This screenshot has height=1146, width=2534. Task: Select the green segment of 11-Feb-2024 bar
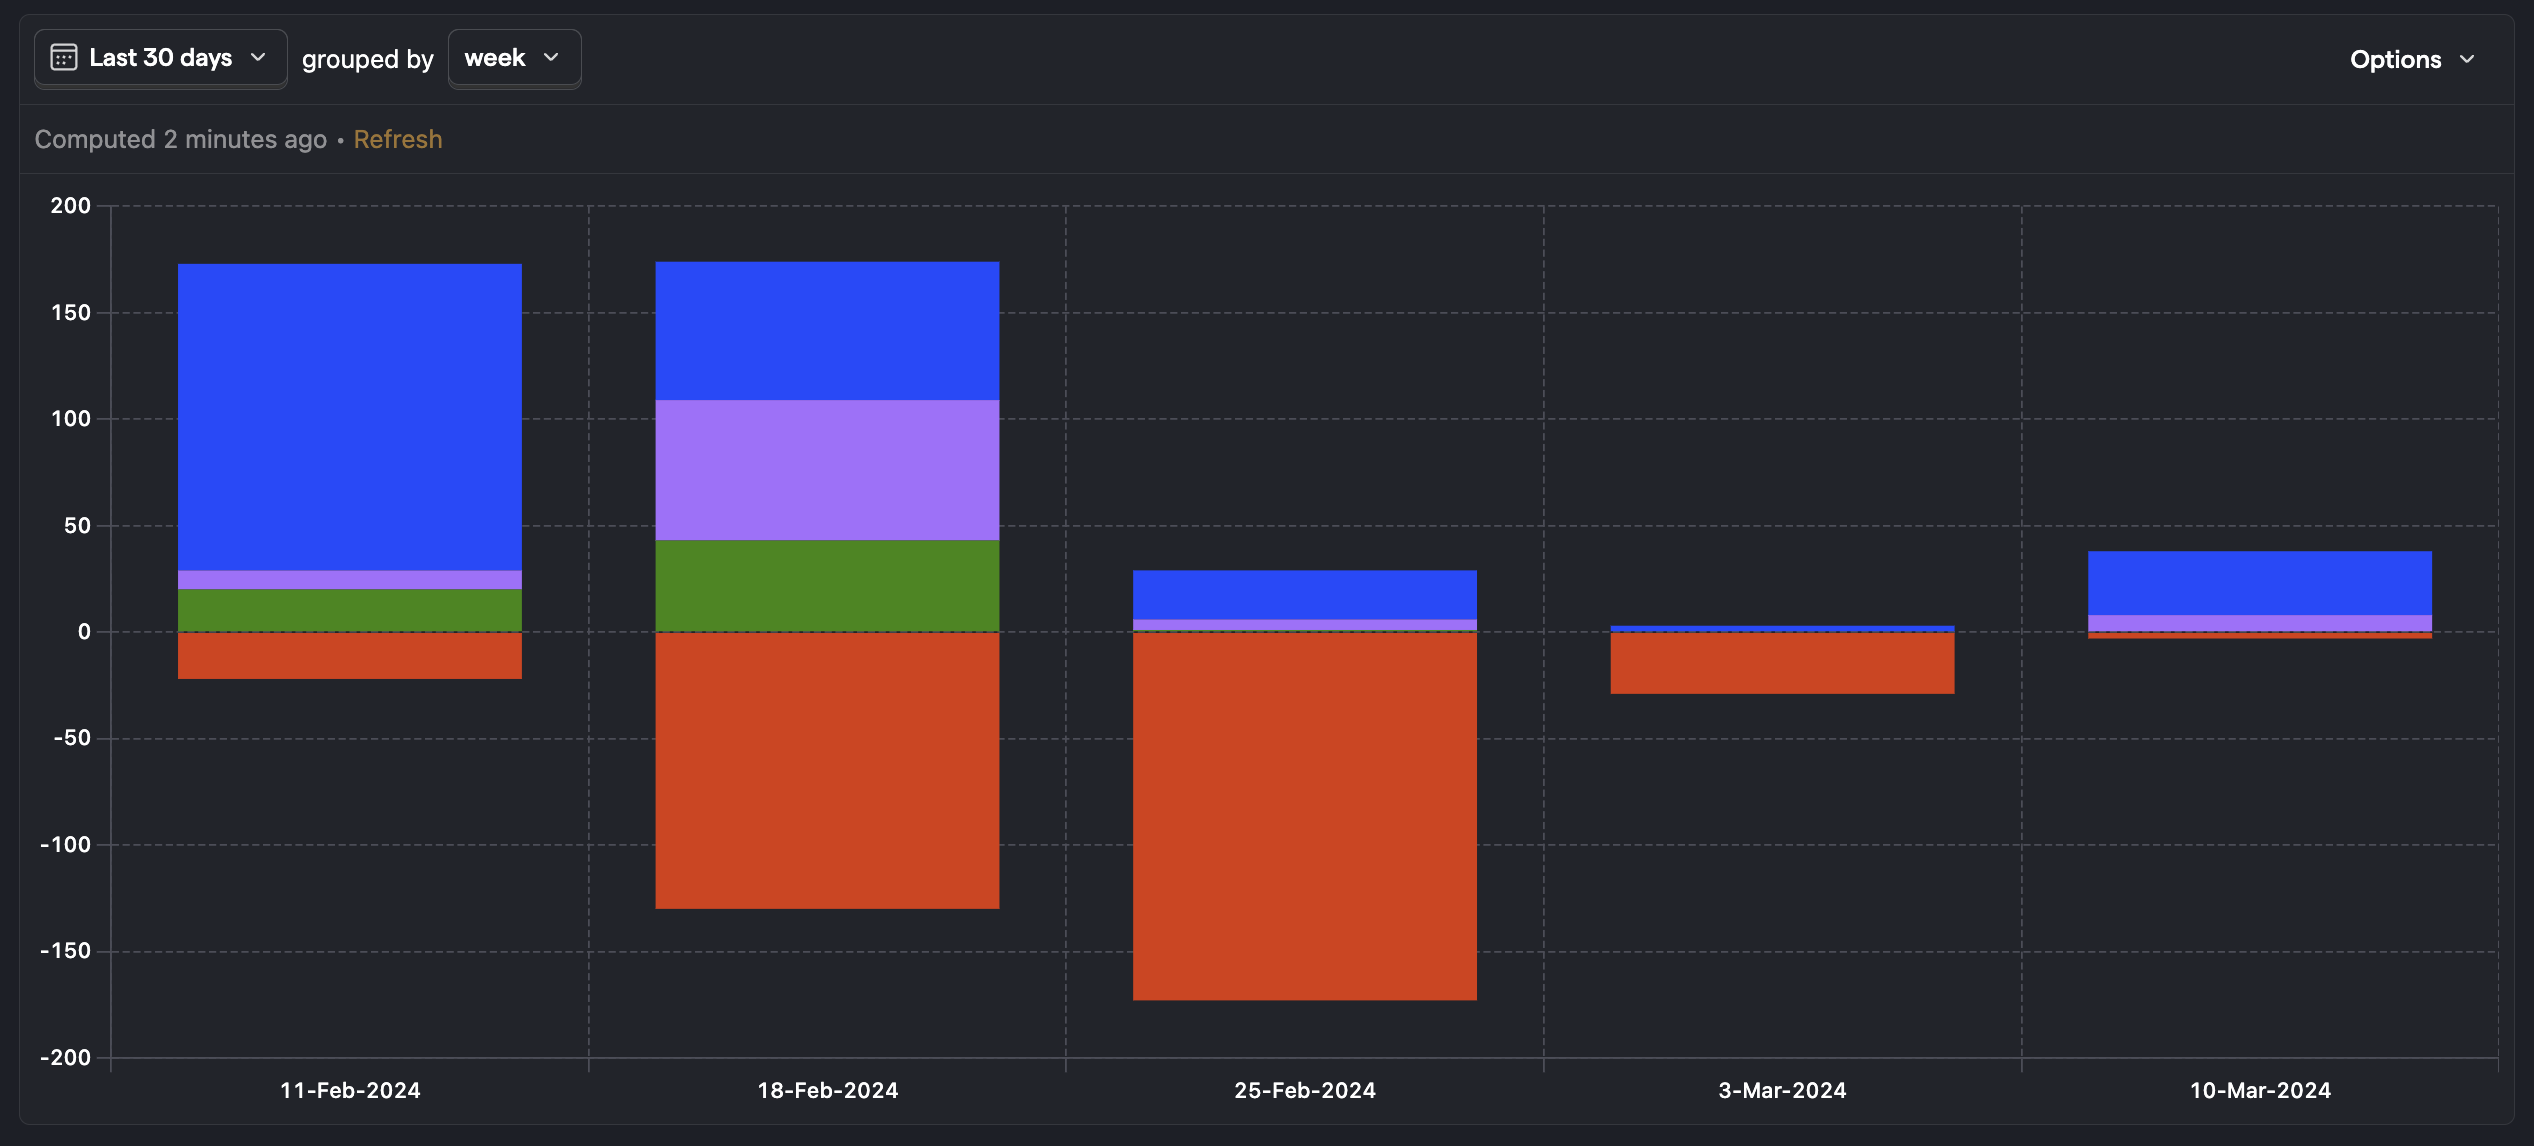pos(350,610)
